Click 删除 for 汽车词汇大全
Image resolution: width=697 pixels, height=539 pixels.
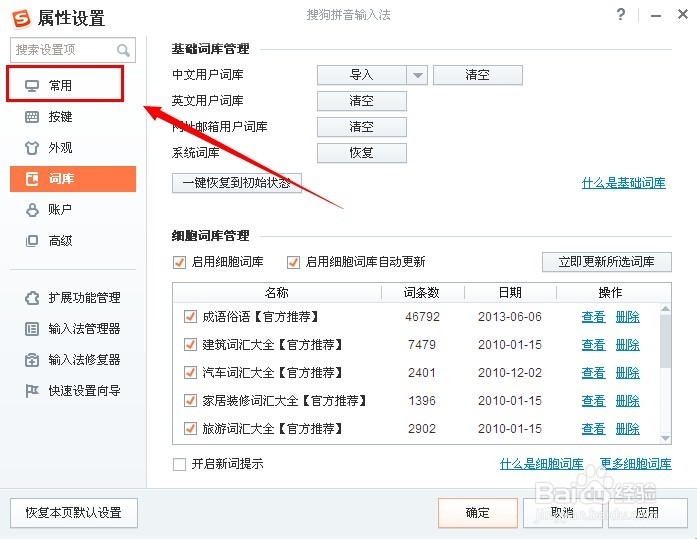627,373
